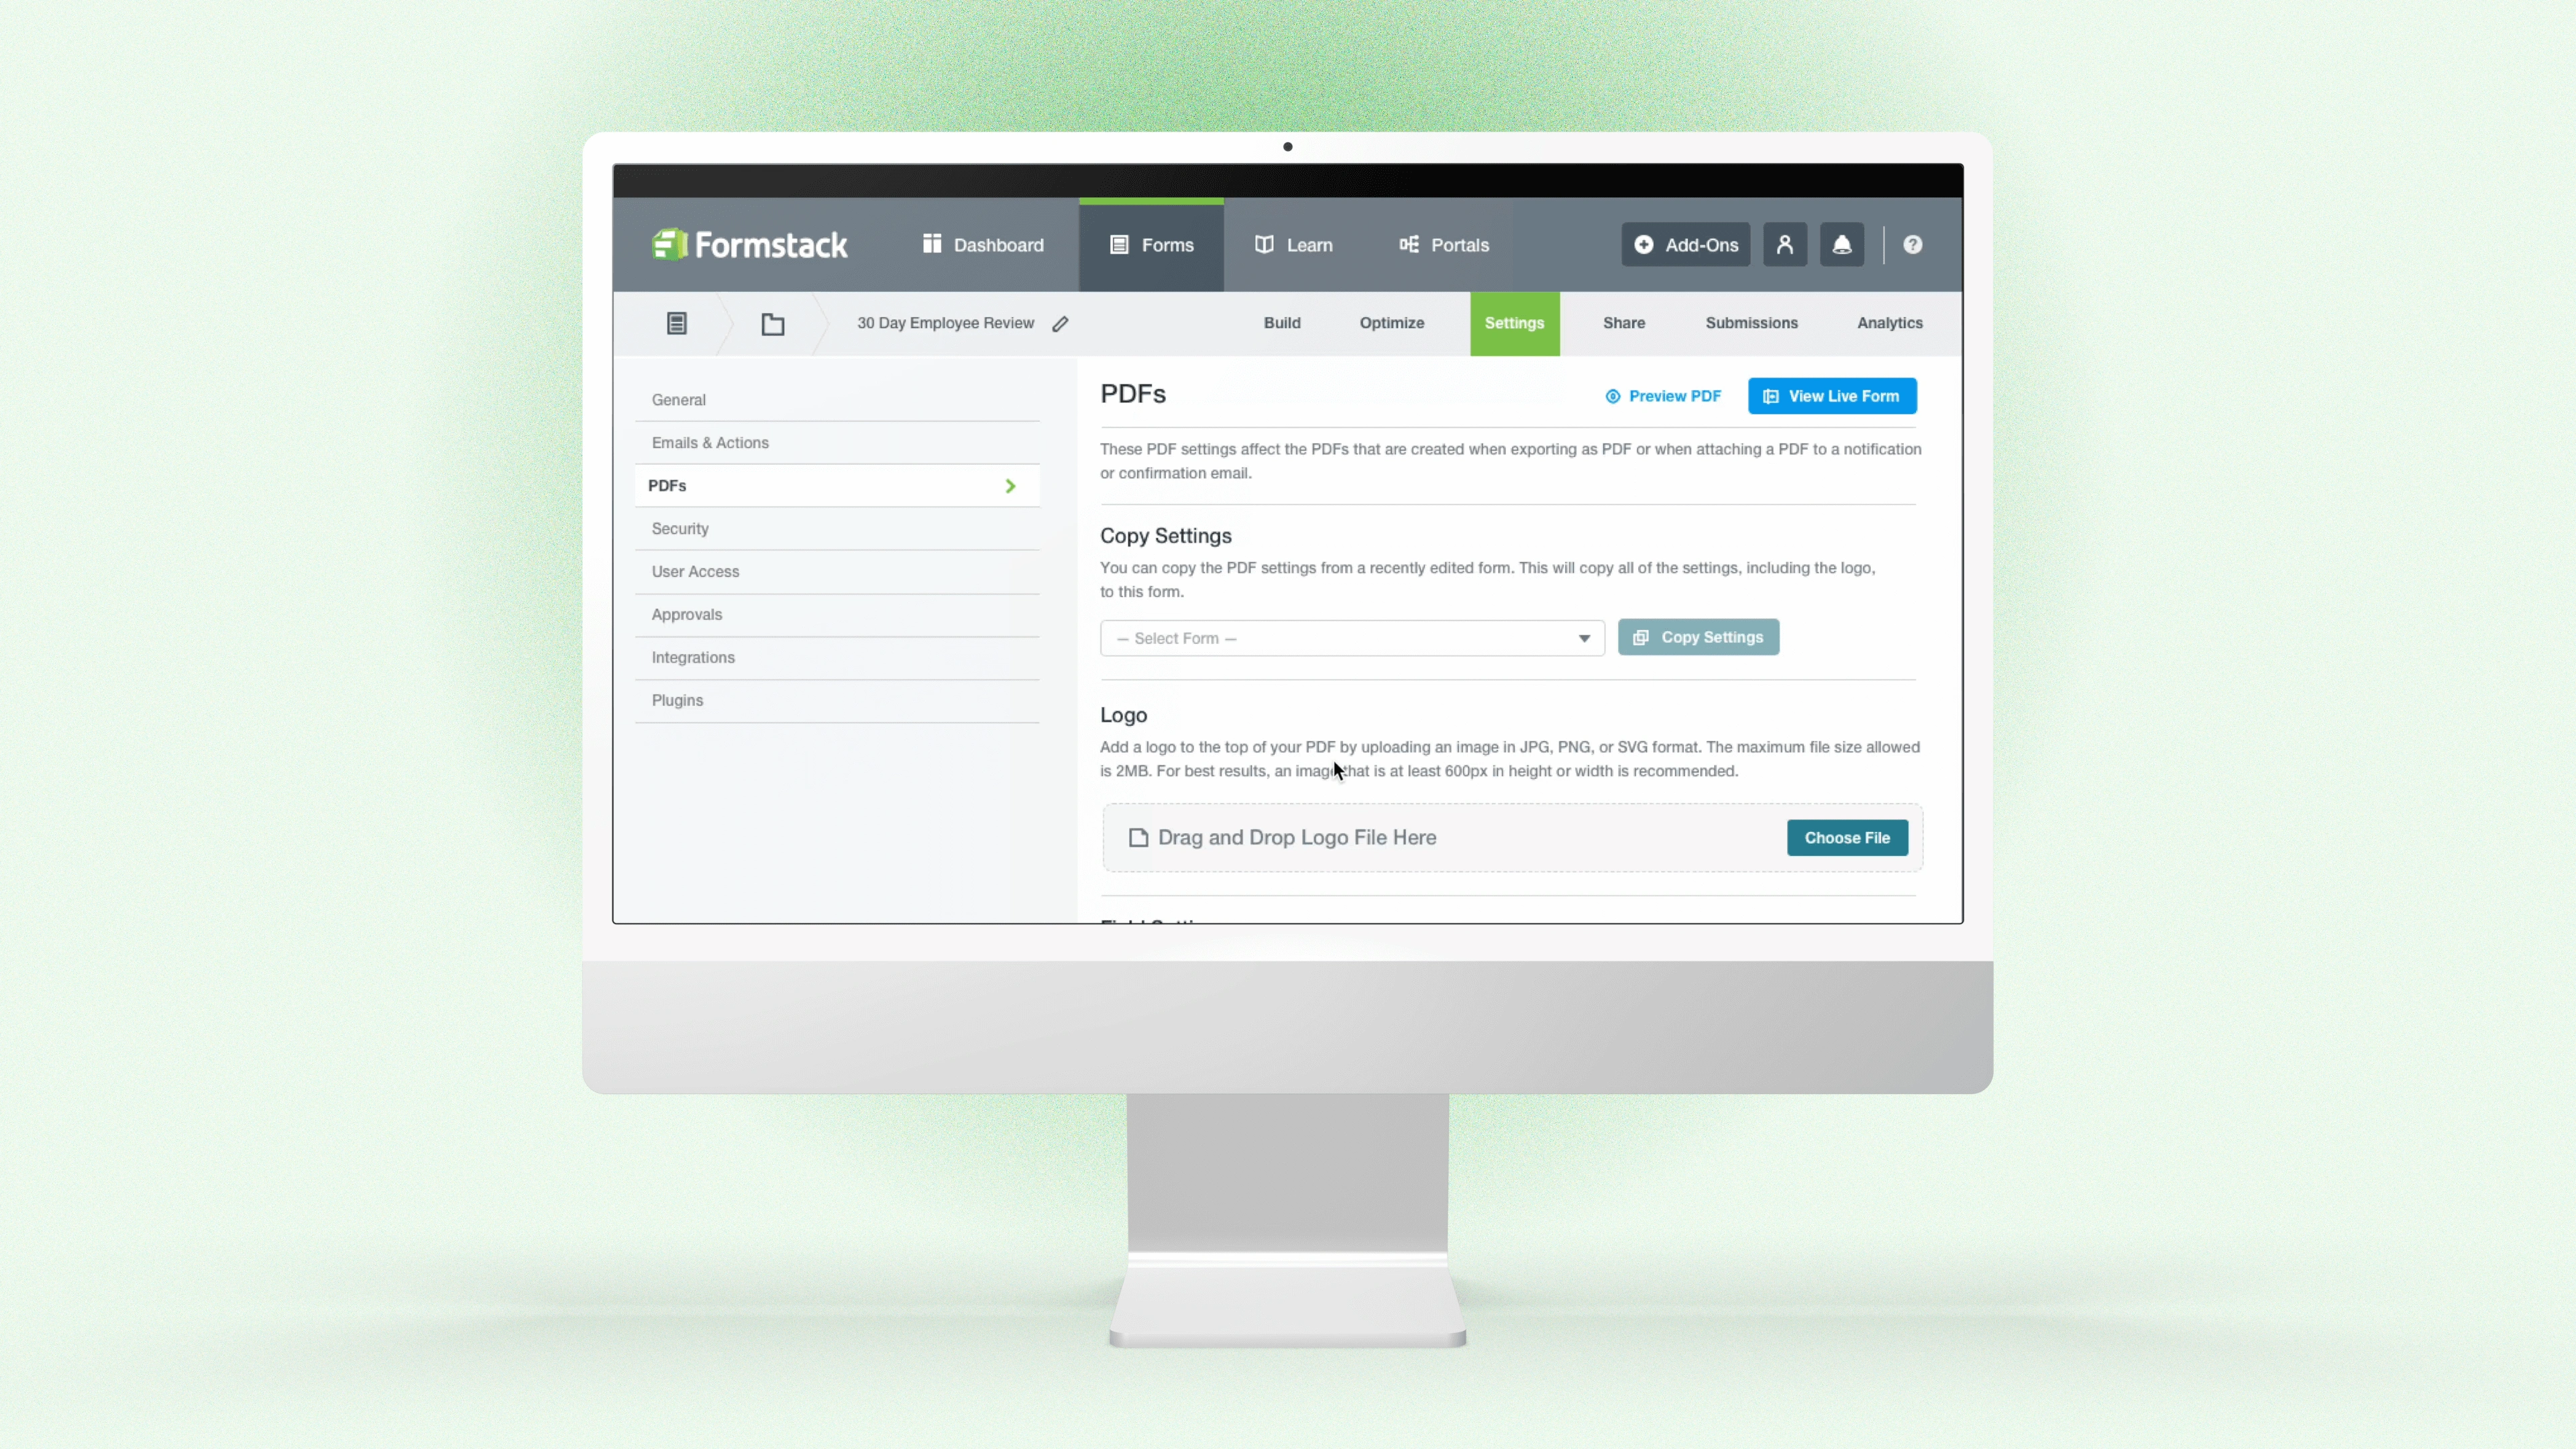Click the help question mark icon
The image size is (2576, 1449).
(x=1913, y=244)
